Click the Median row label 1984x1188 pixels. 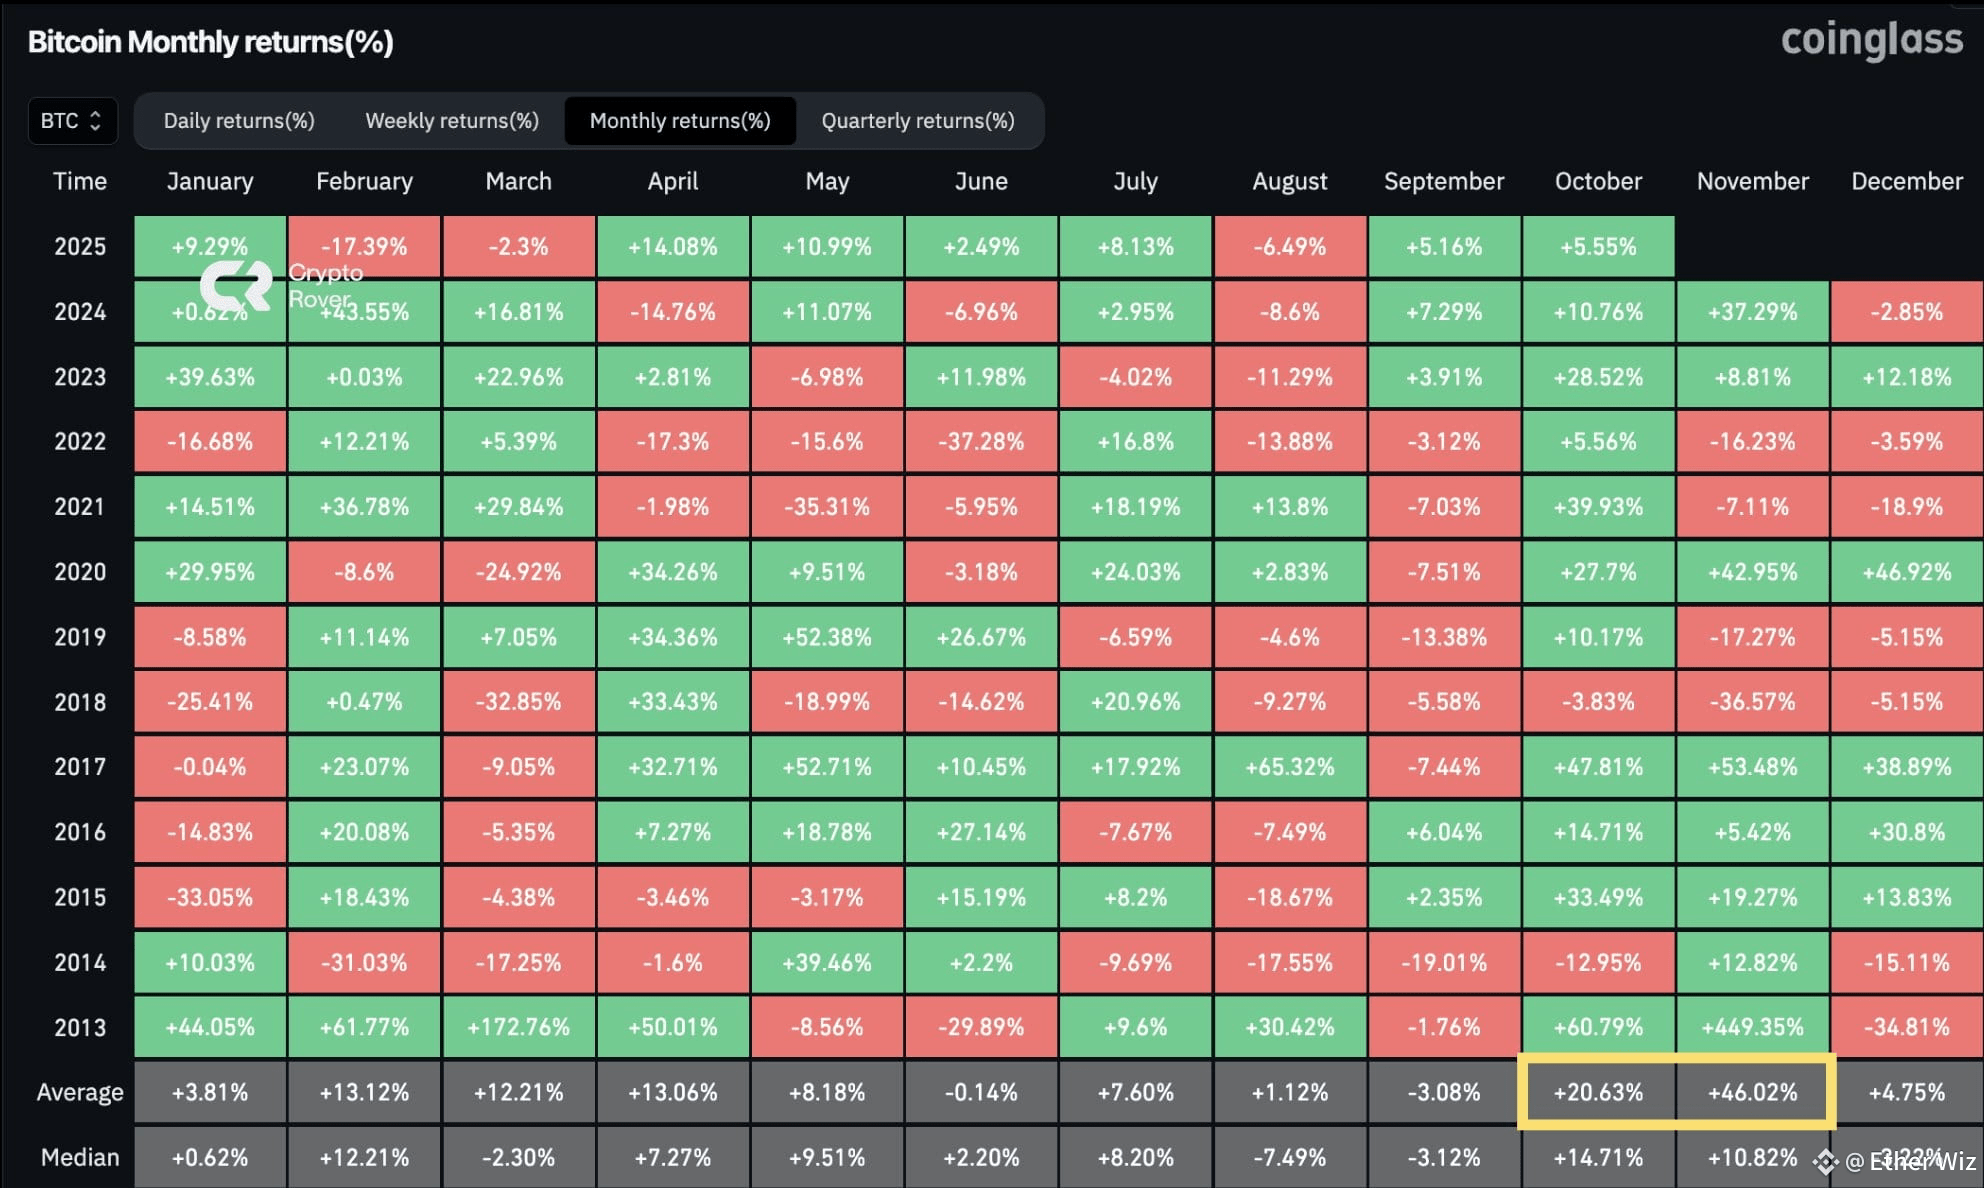pyautogui.click(x=80, y=1157)
